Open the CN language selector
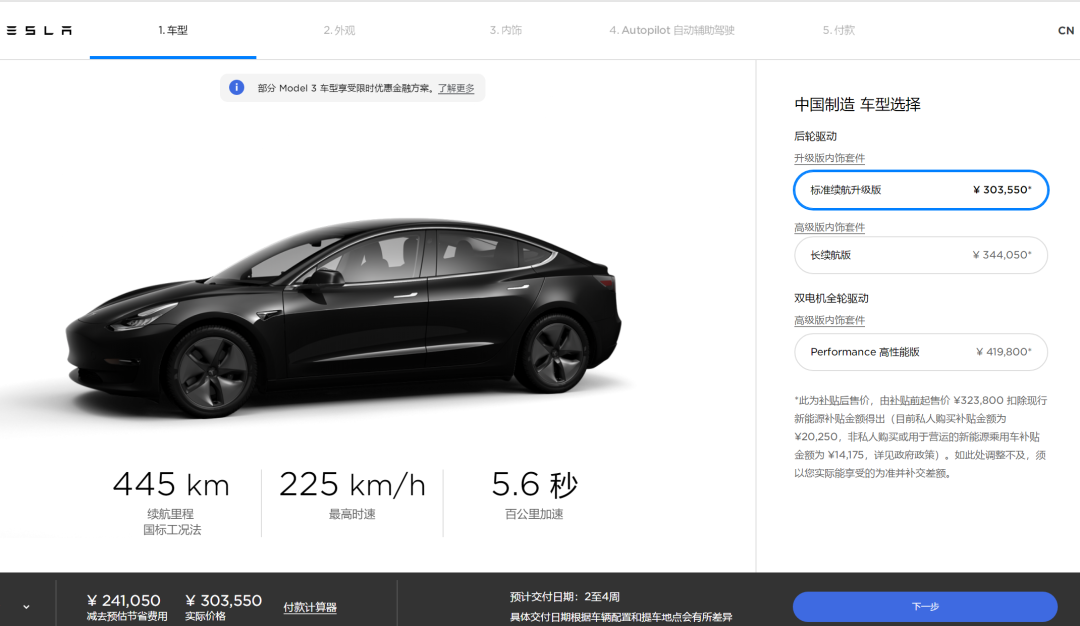This screenshot has width=1080, height=626. [1066, 30]
